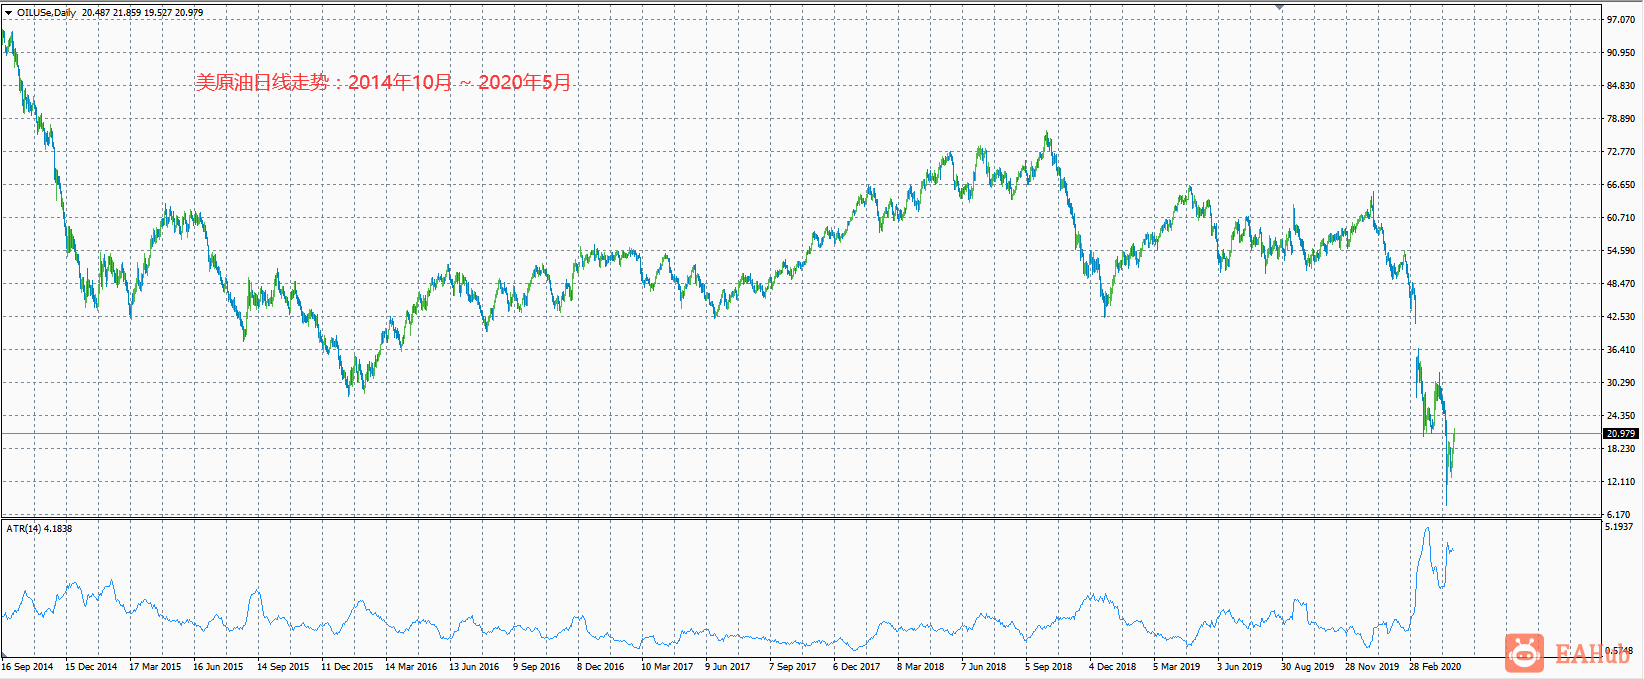Click the 15 Dec 2014 date label
Screen dimensions: 1644x679
pos(91,666)
